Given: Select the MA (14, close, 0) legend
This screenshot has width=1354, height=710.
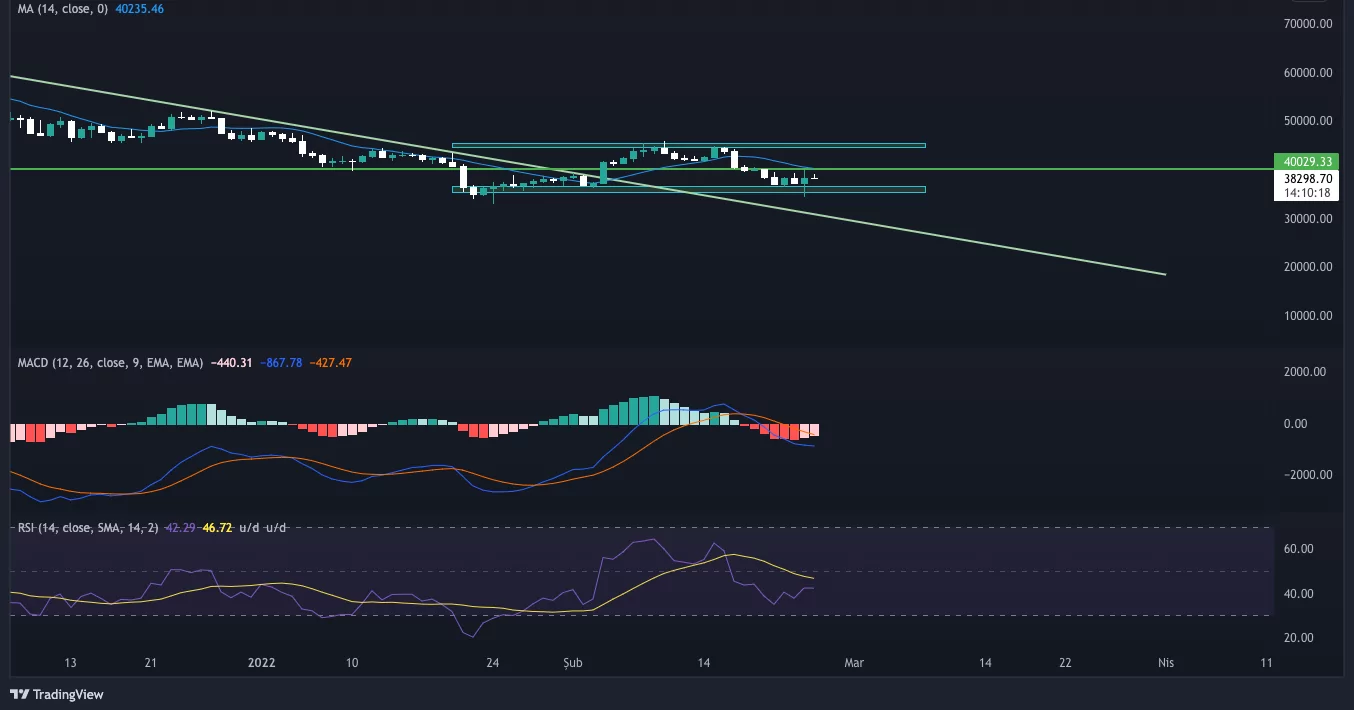Looking at the screenshot, I should (63, 8).
